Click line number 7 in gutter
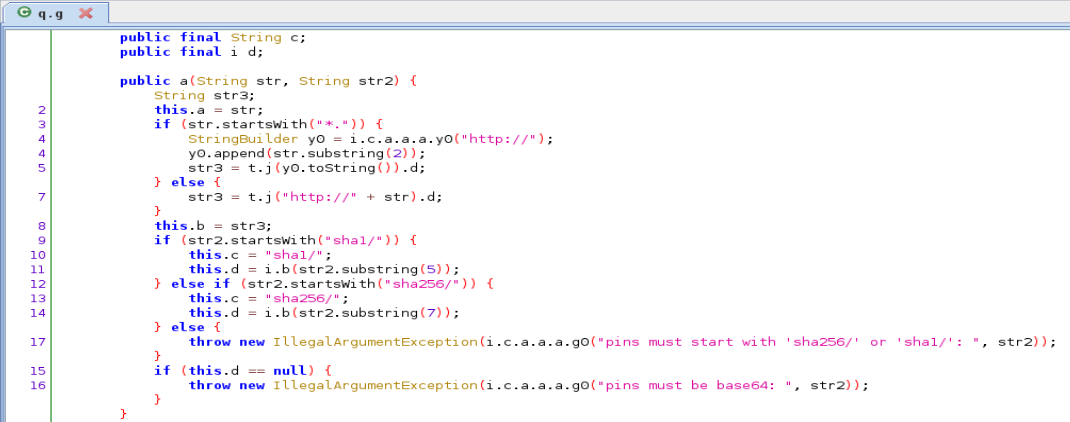The width and height of the screenshot is (1070, 422). pyautogui.click(x=42, y=197)
